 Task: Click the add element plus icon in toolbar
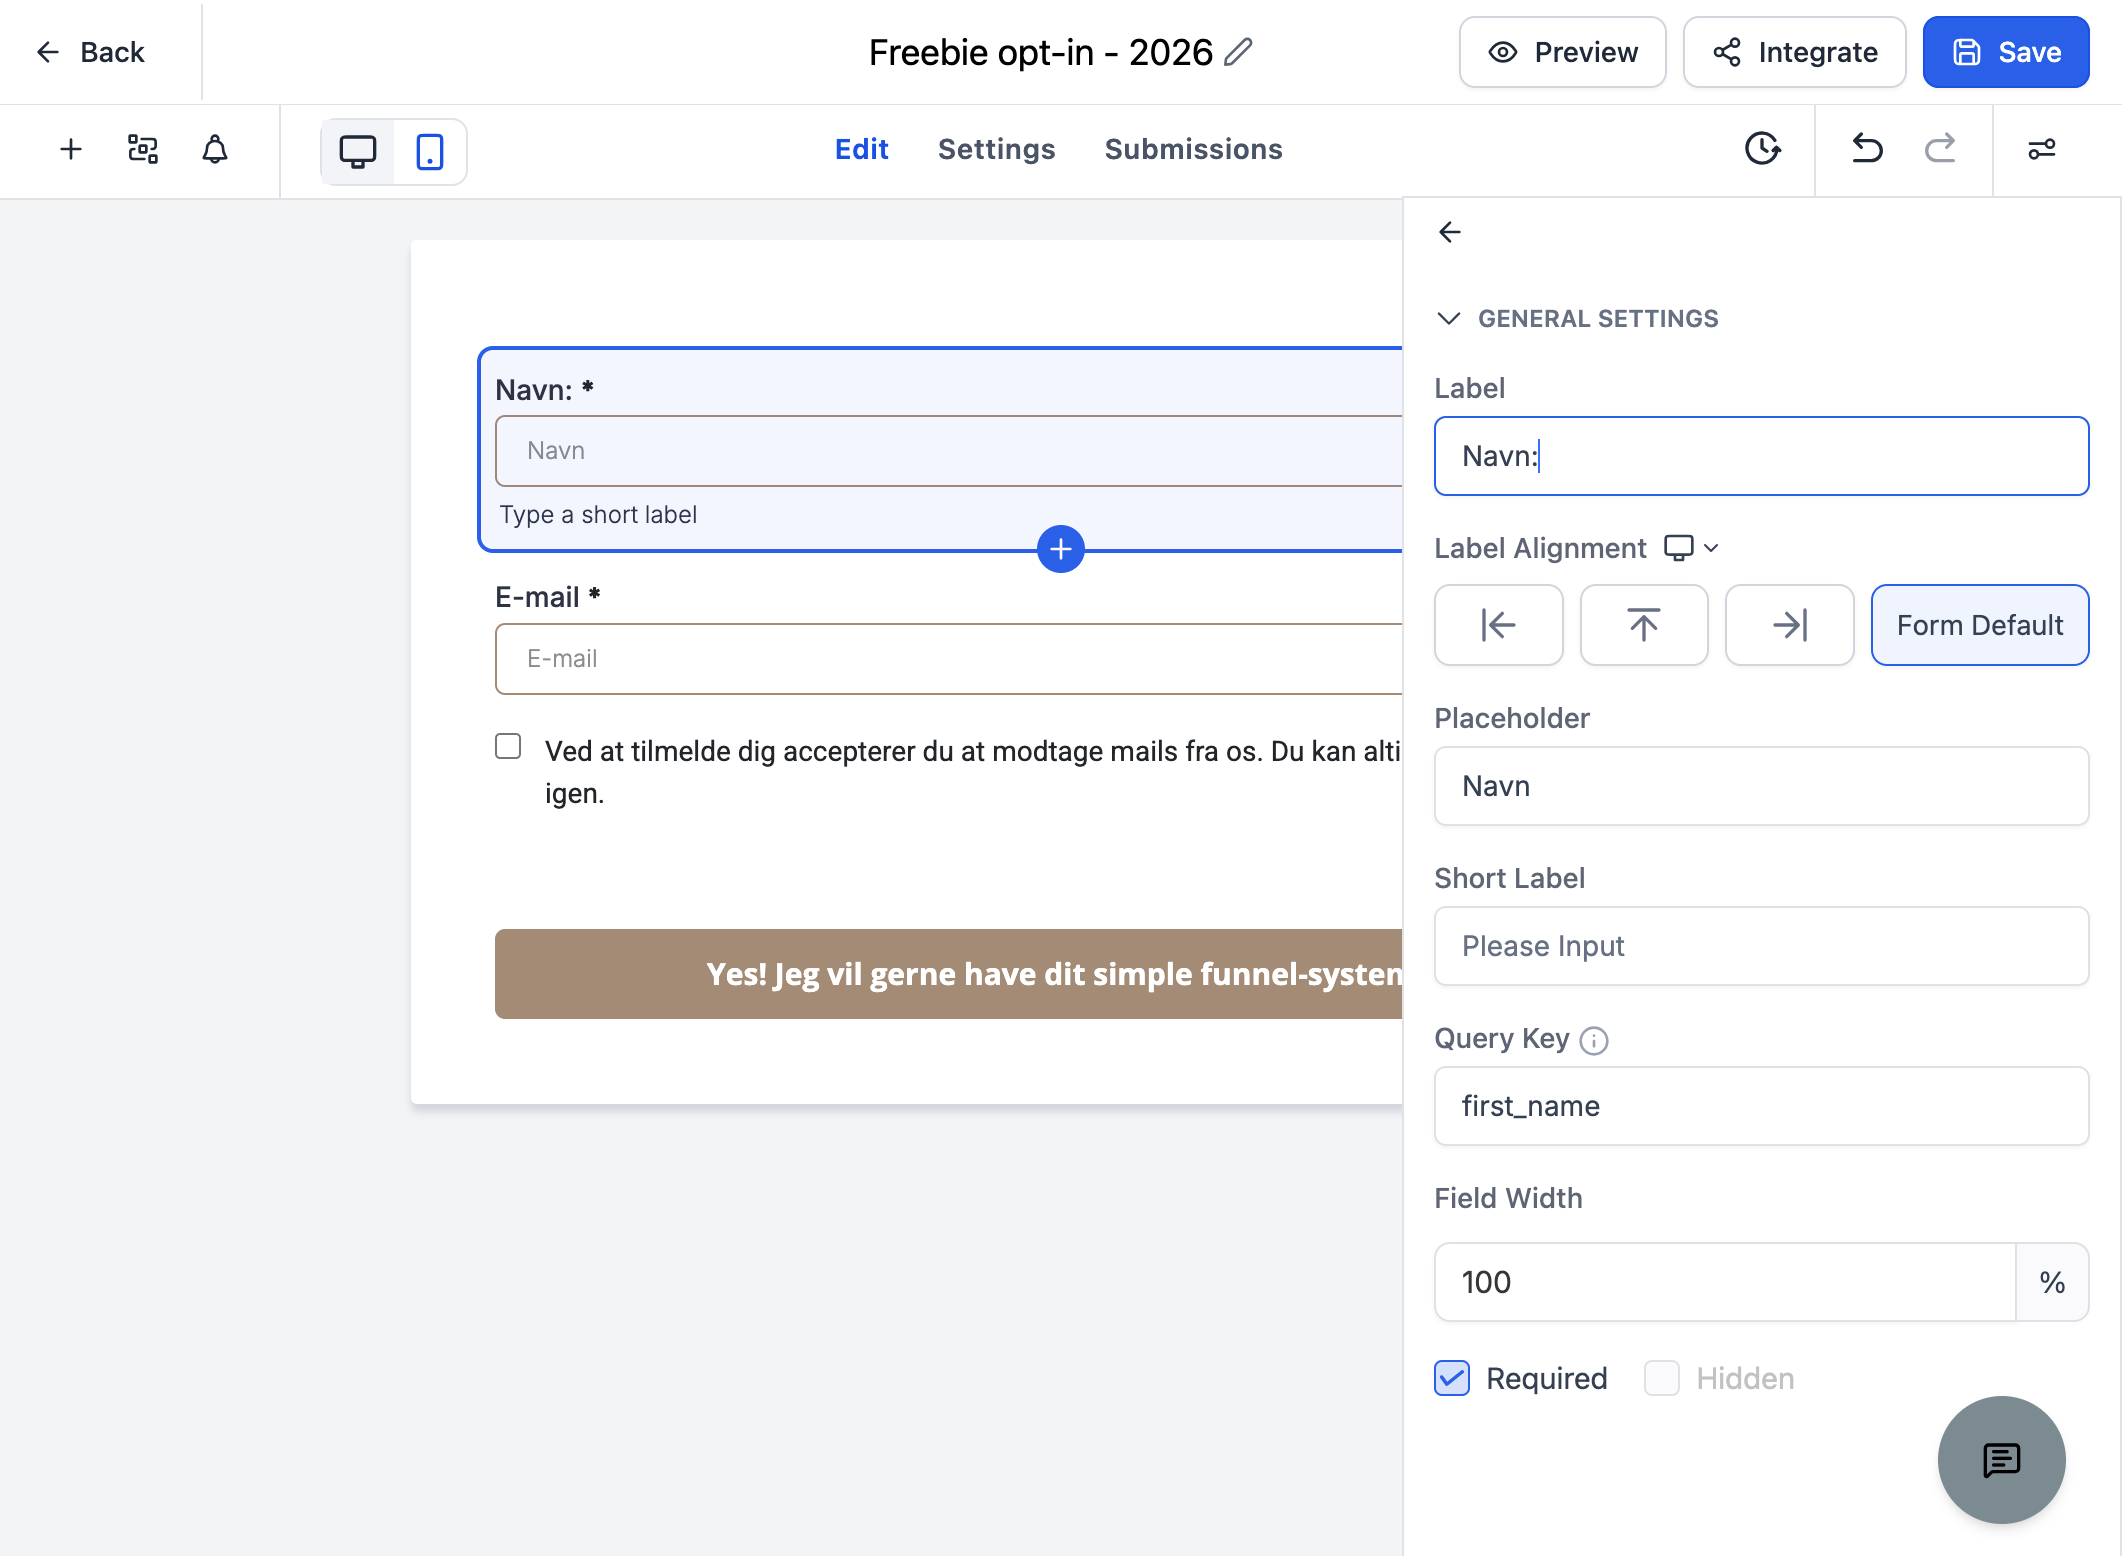pyautogui.click(x=71, y=150)
